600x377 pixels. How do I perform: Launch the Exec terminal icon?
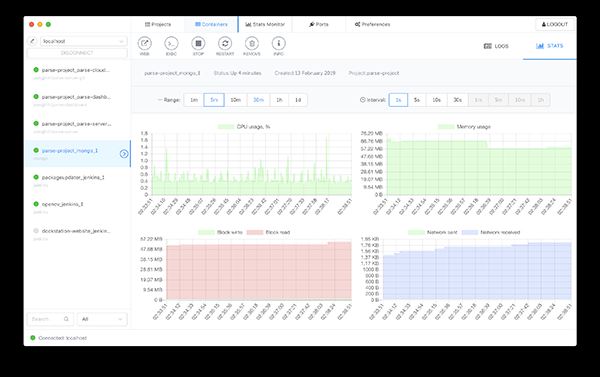pos(171,44)
